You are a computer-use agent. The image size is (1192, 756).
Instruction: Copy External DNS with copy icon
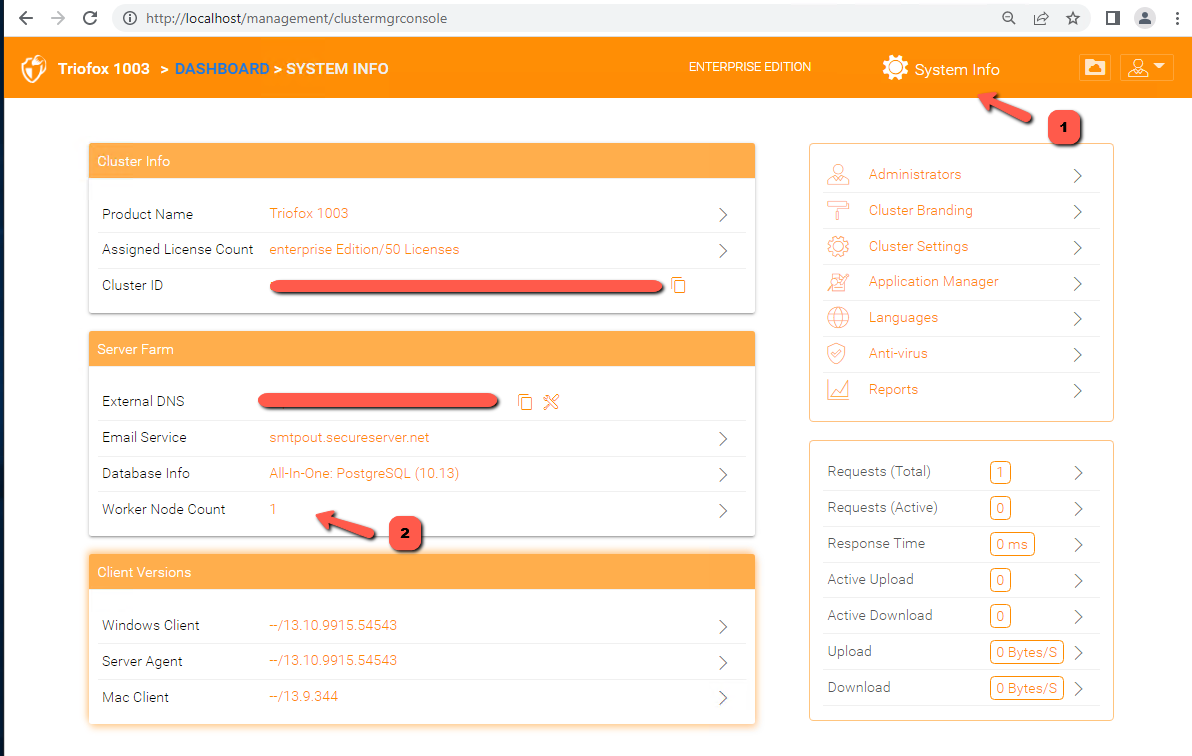point(525,402)
